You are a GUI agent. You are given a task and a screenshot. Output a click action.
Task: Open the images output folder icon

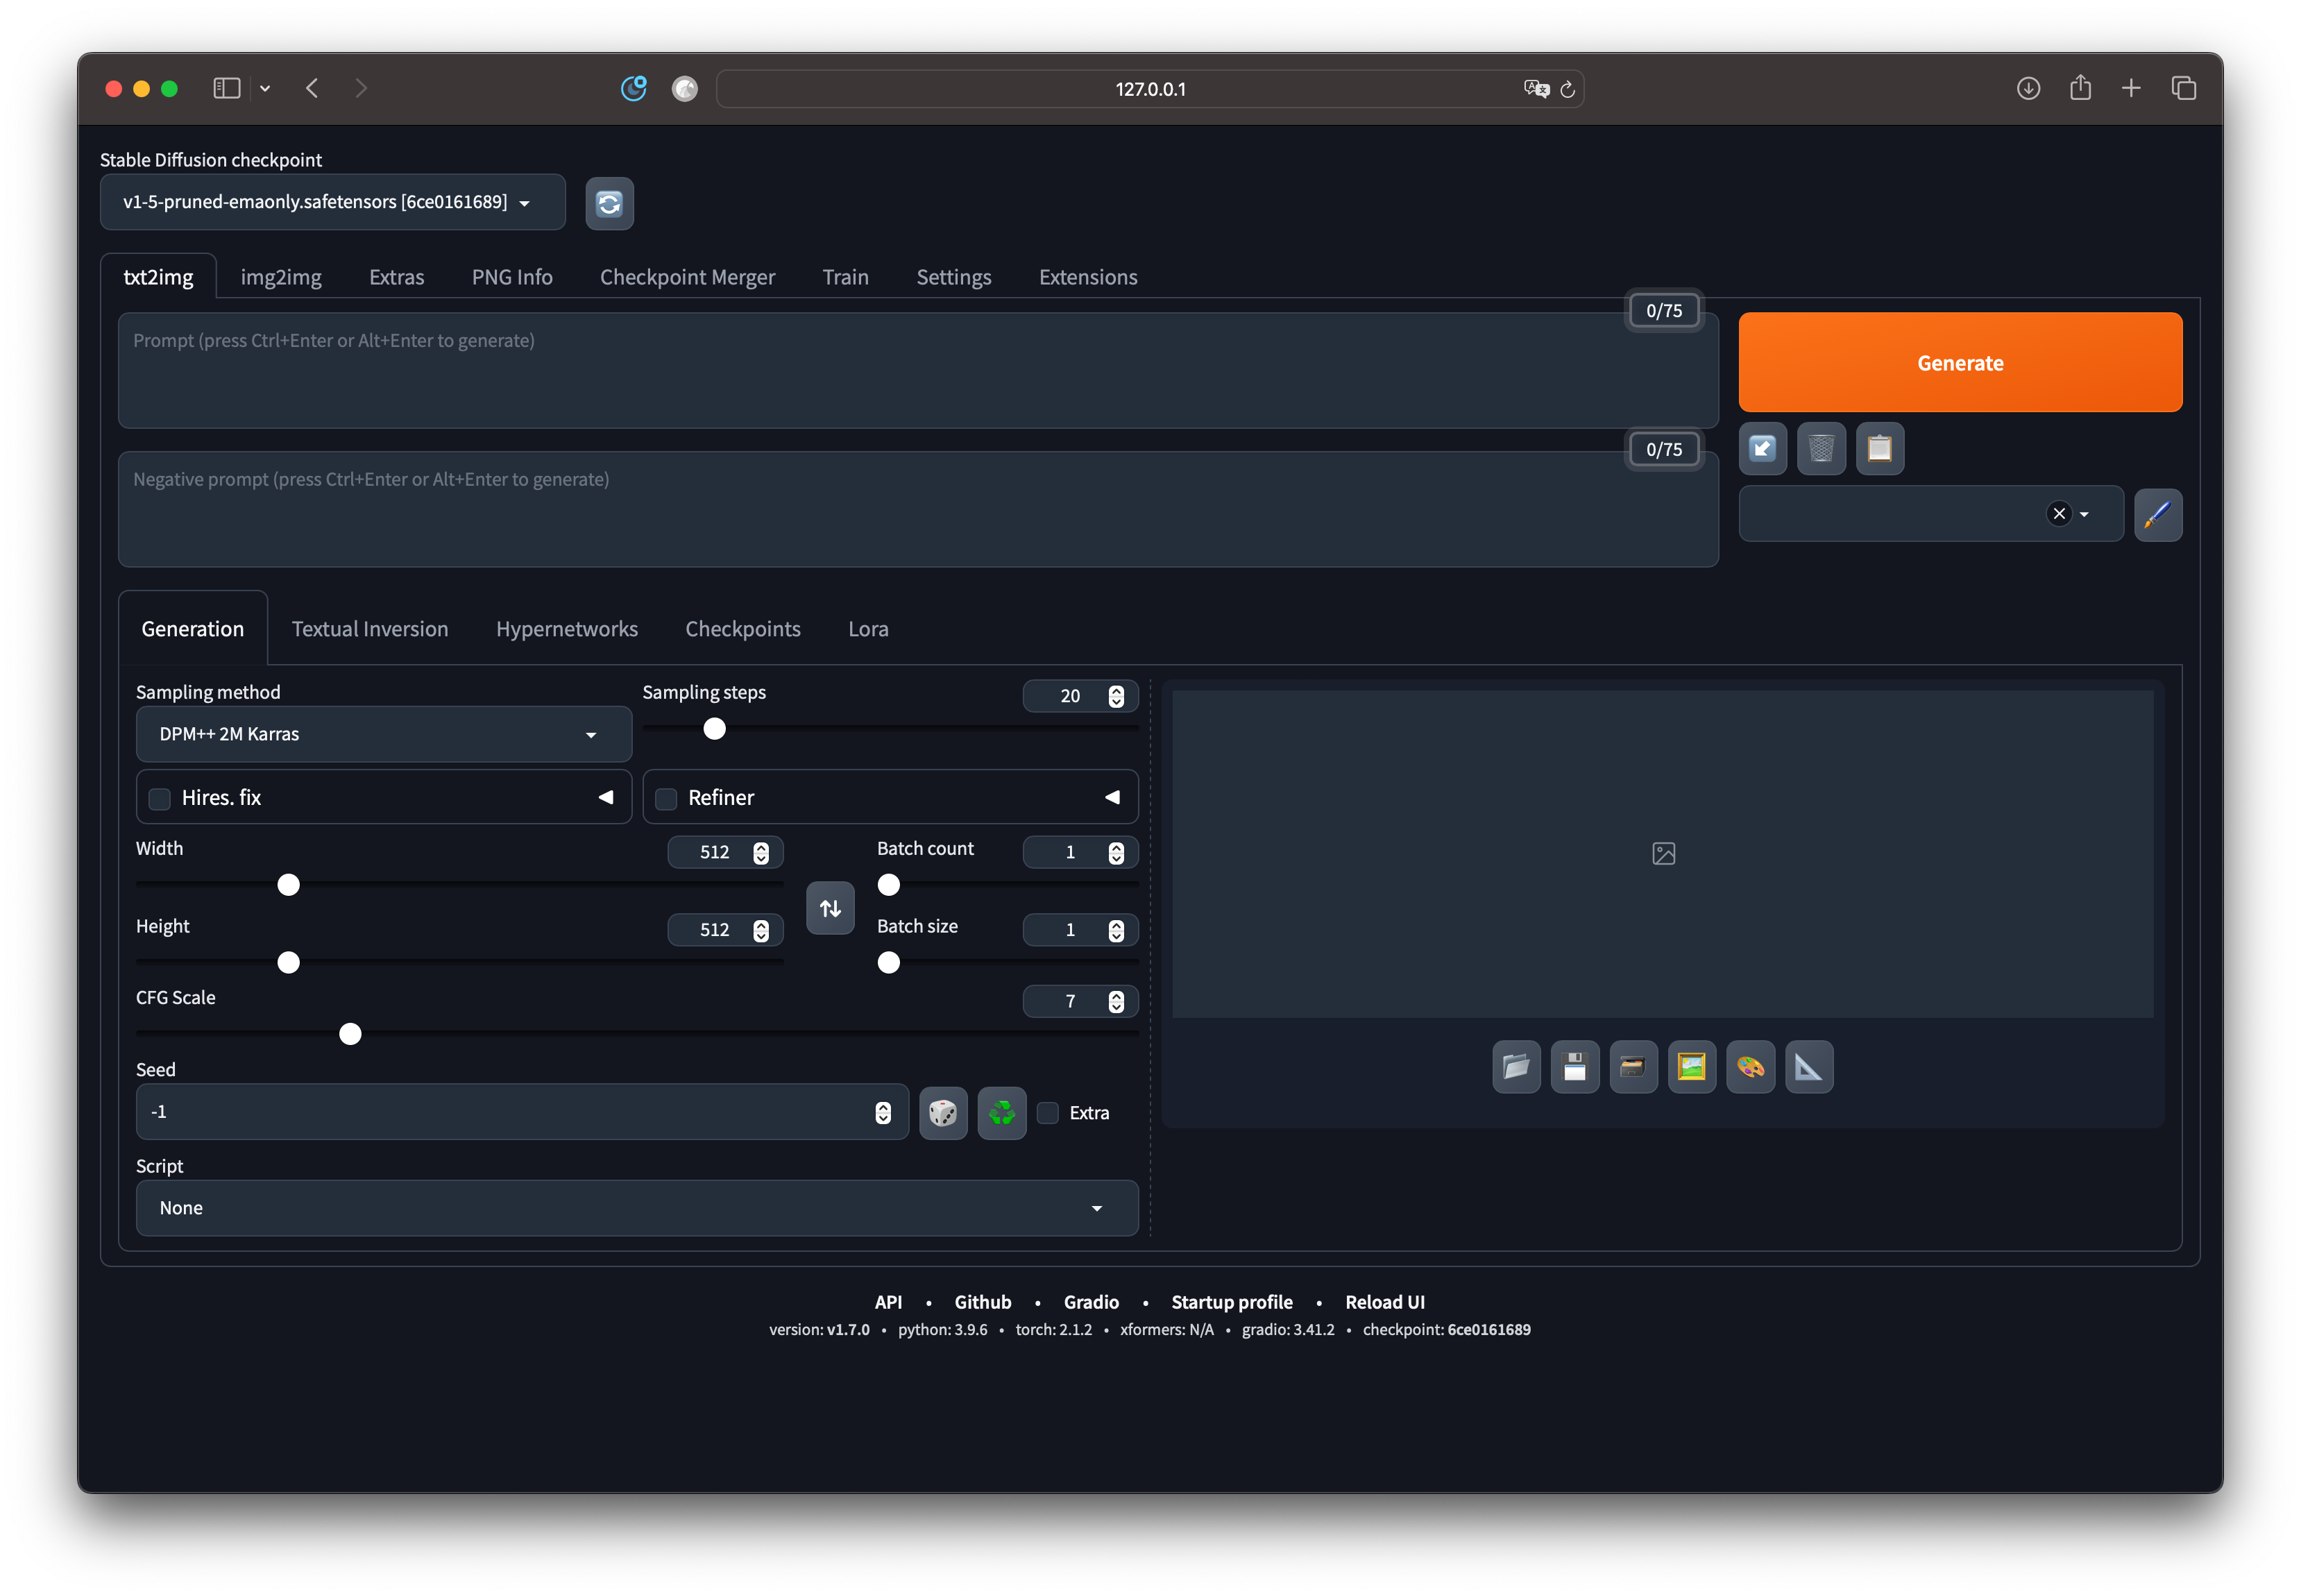click(1515, 1066)
